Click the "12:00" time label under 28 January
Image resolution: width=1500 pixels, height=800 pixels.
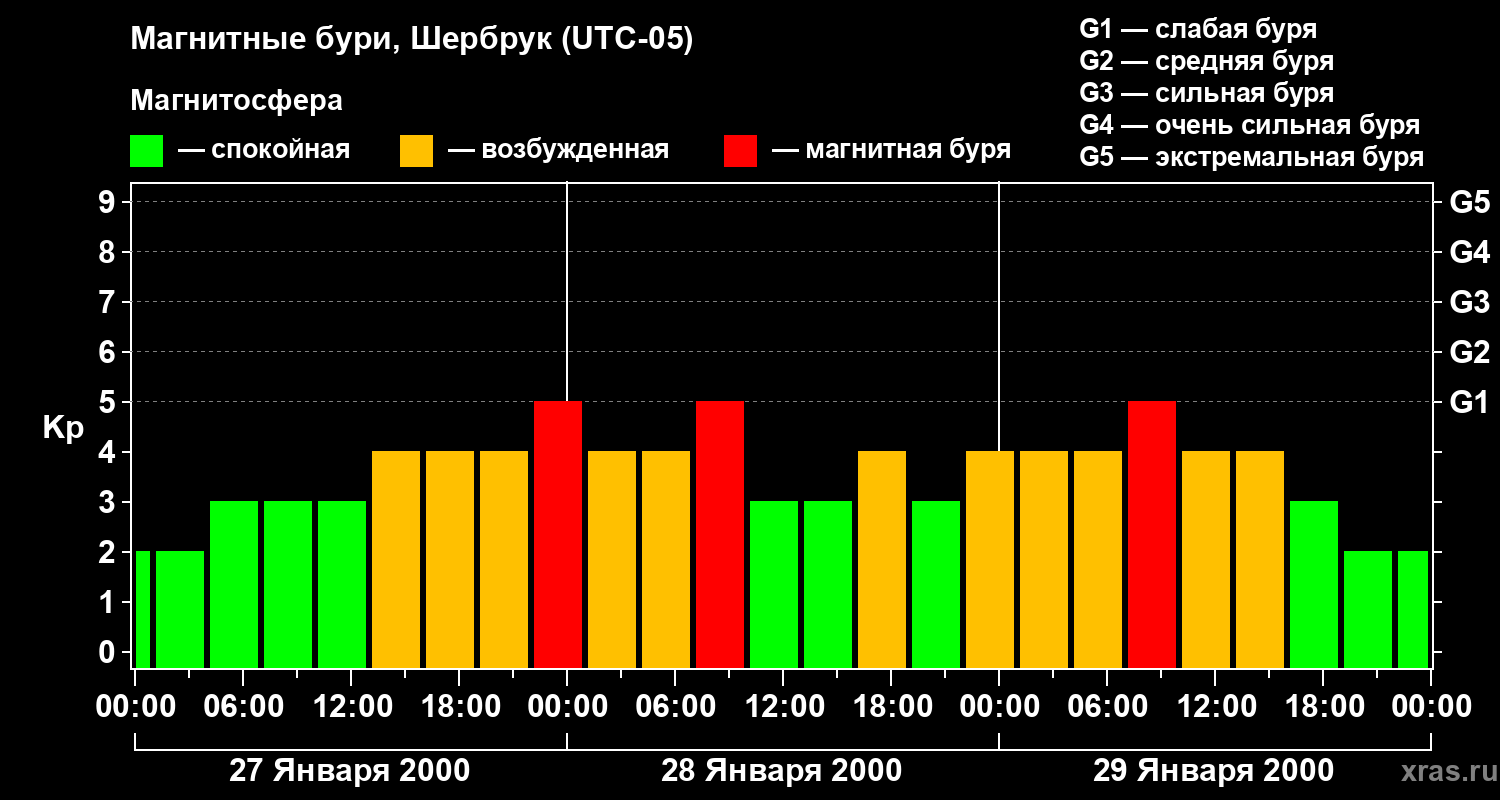point(783,707)
